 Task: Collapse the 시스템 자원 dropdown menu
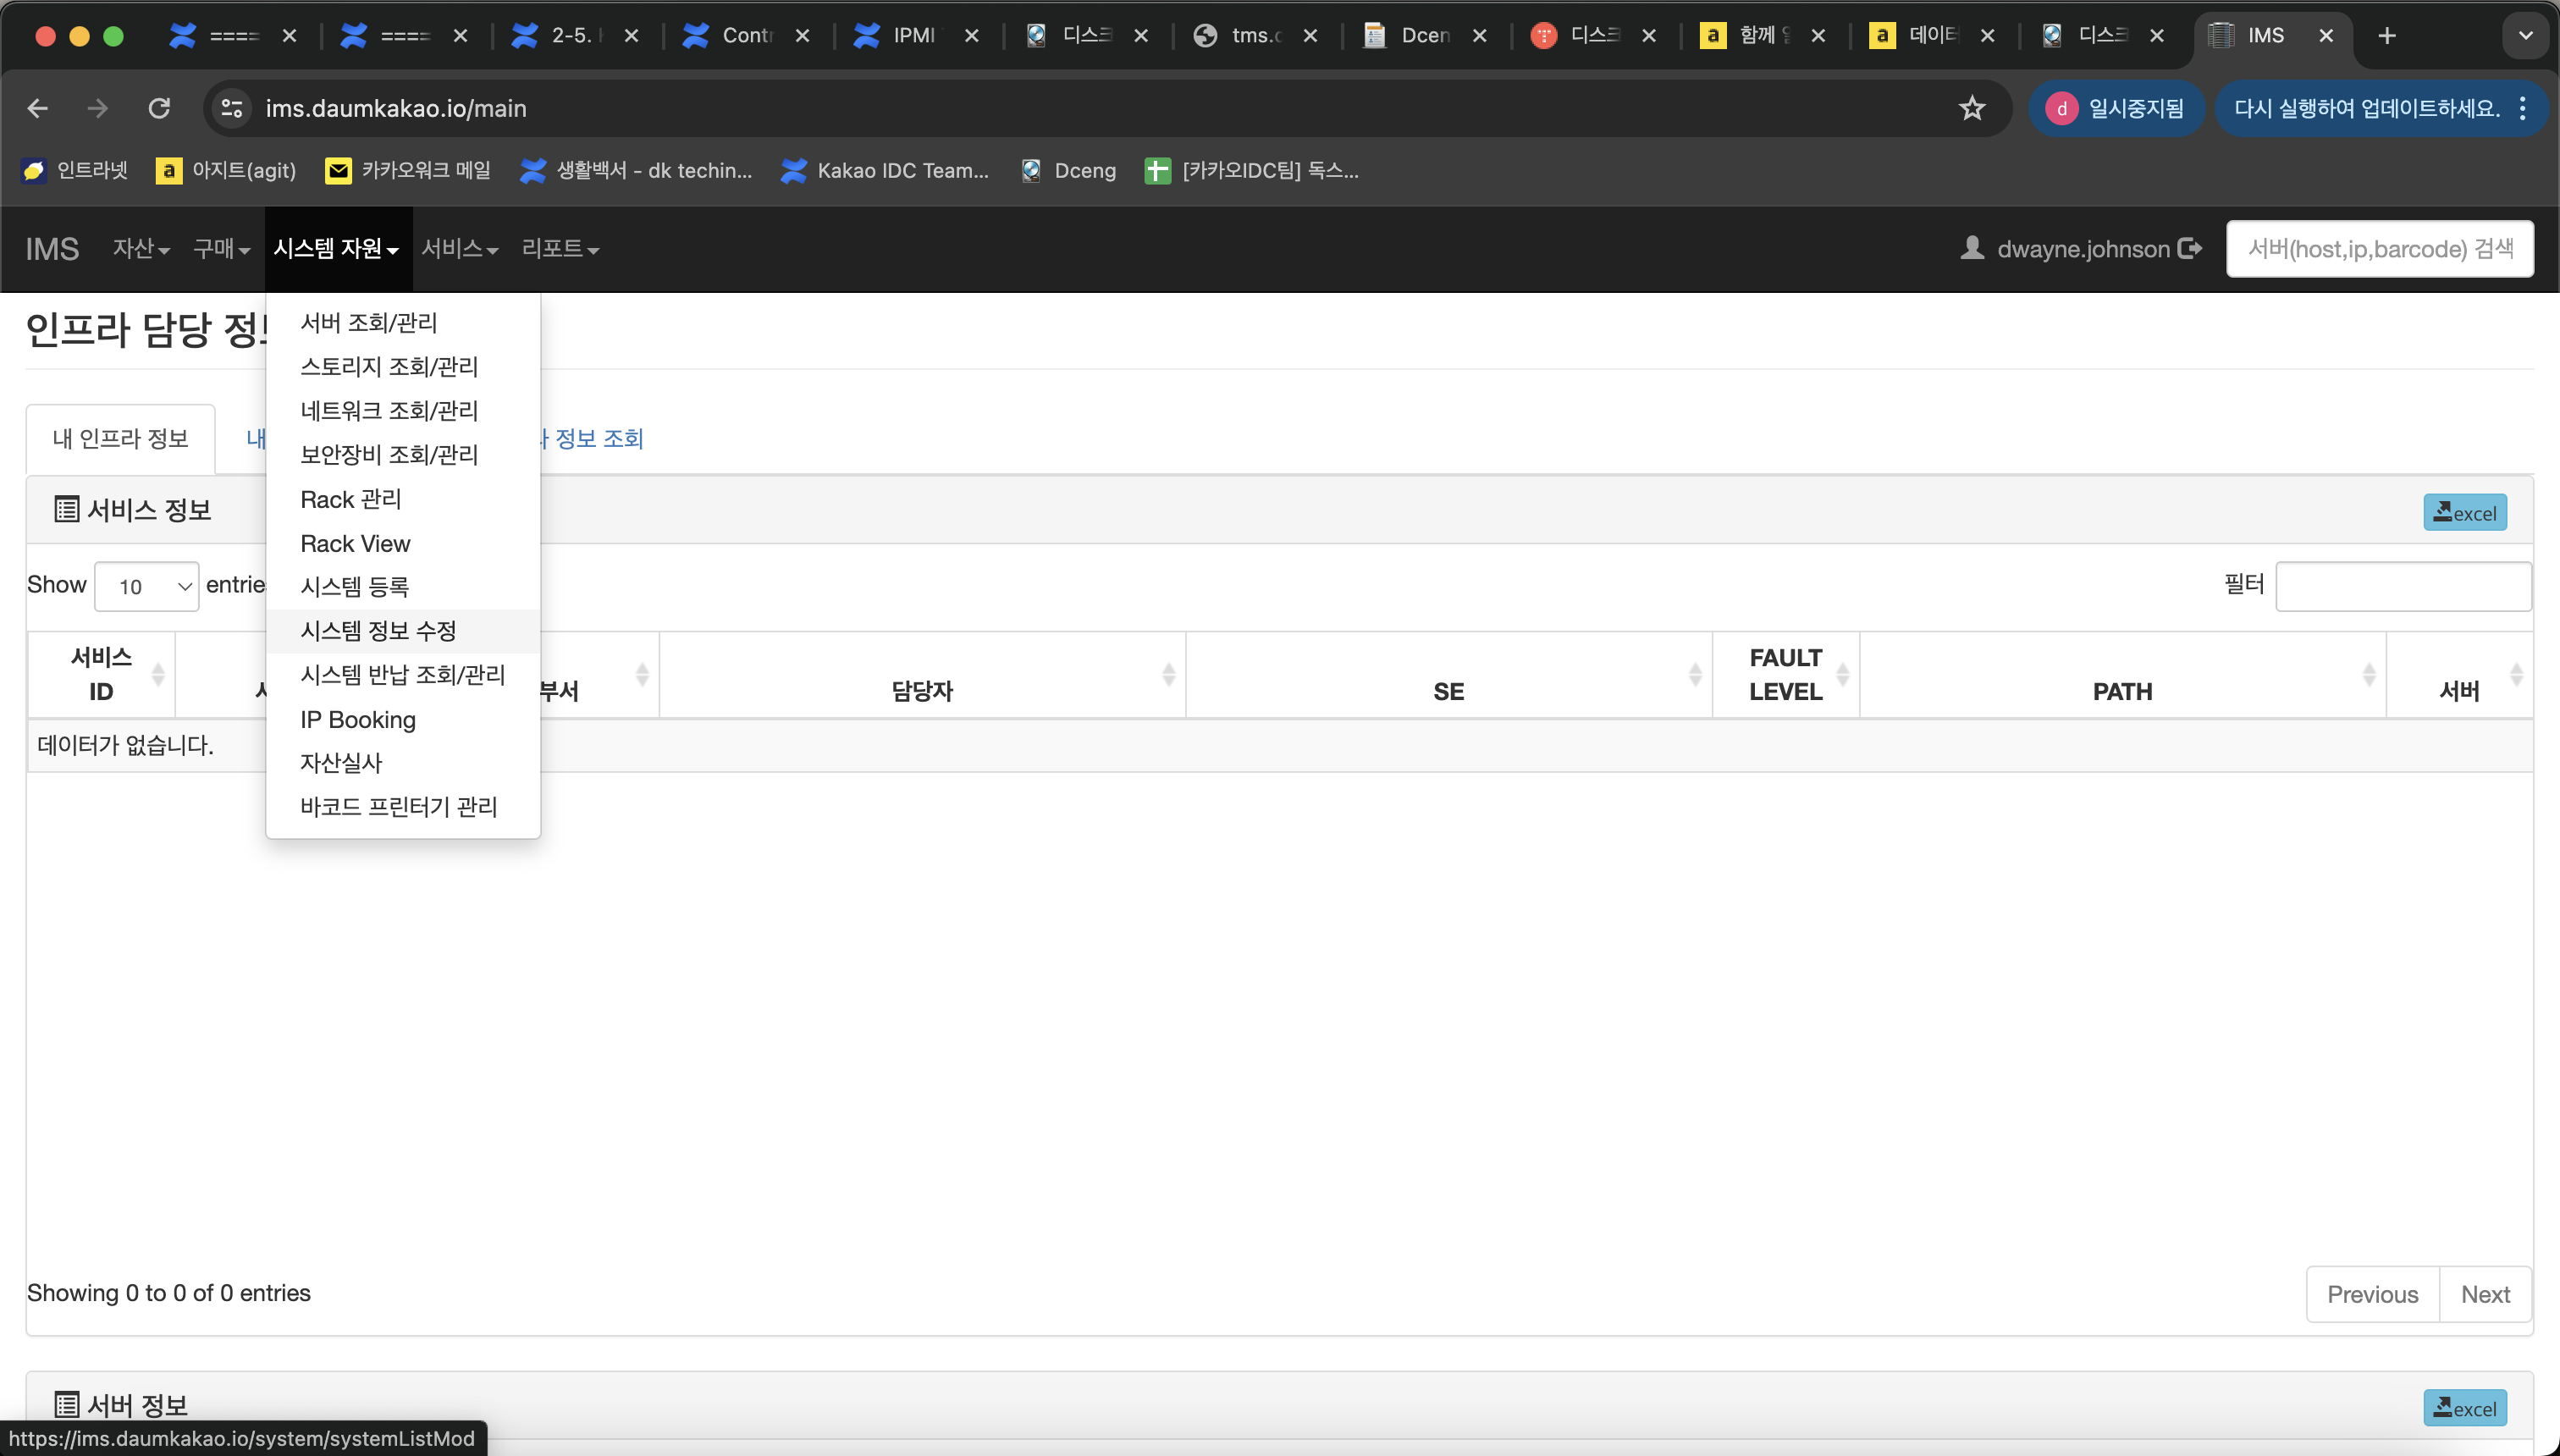tap(337, 249)
